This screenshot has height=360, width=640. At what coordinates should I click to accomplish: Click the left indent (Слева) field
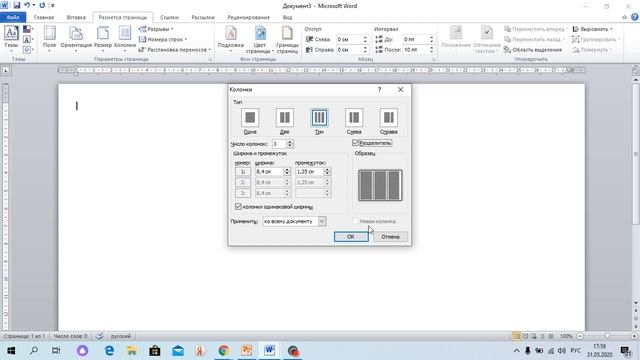click(x=349, y=39)
